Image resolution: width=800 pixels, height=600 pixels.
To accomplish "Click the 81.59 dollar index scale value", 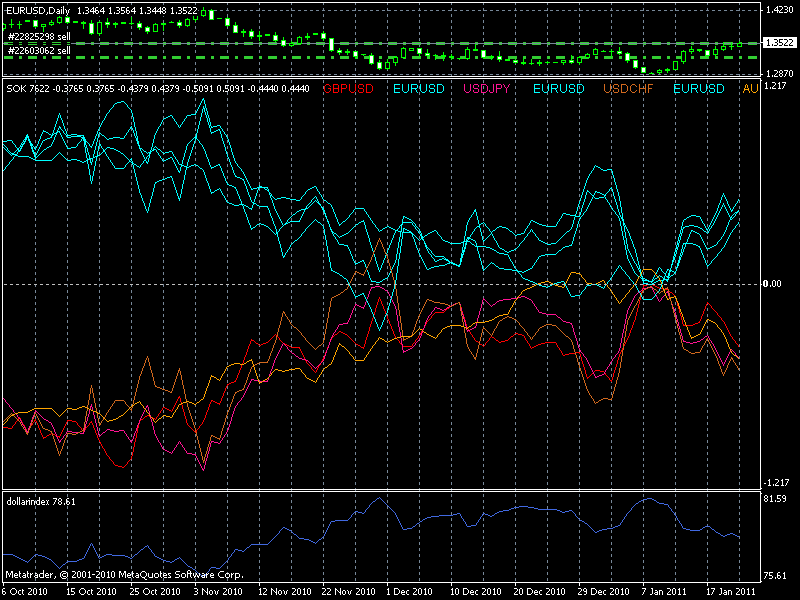I will click(x=776, y=498).
